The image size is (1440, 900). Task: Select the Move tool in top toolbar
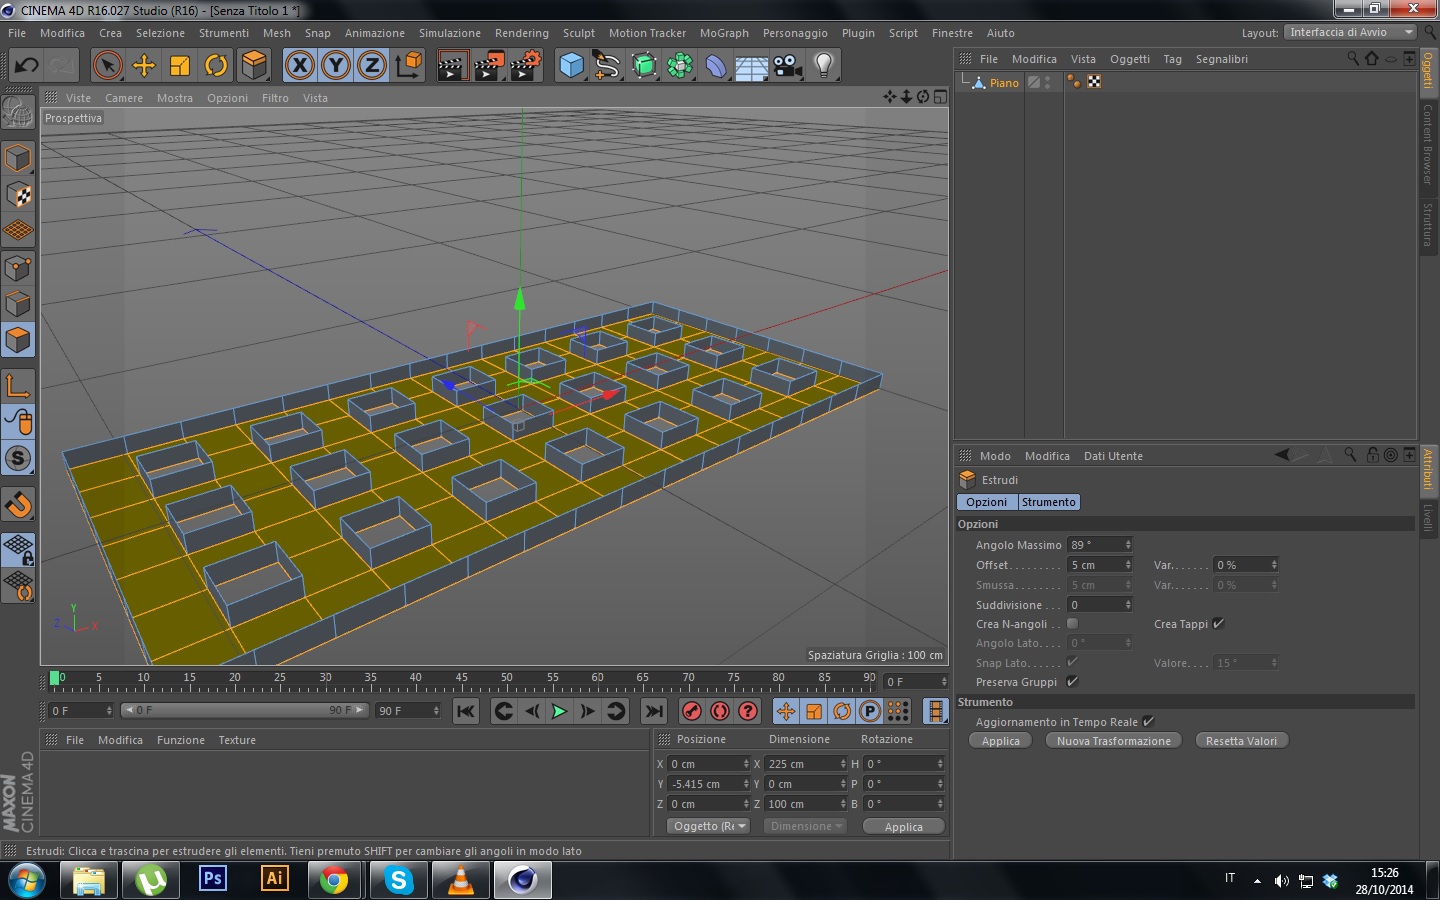click(x=144, y=66)
